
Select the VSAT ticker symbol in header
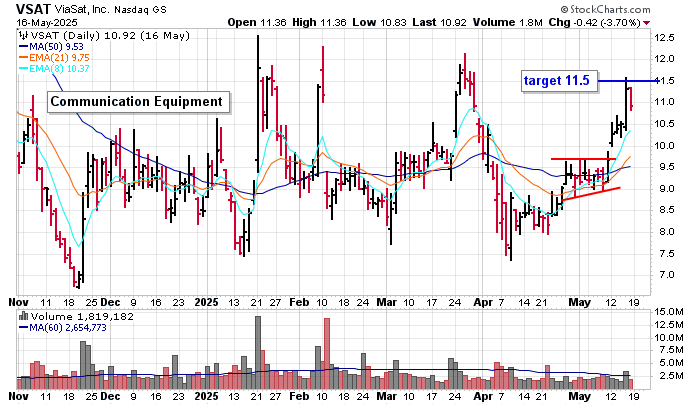pyautogui.click(x=33, y=9)
